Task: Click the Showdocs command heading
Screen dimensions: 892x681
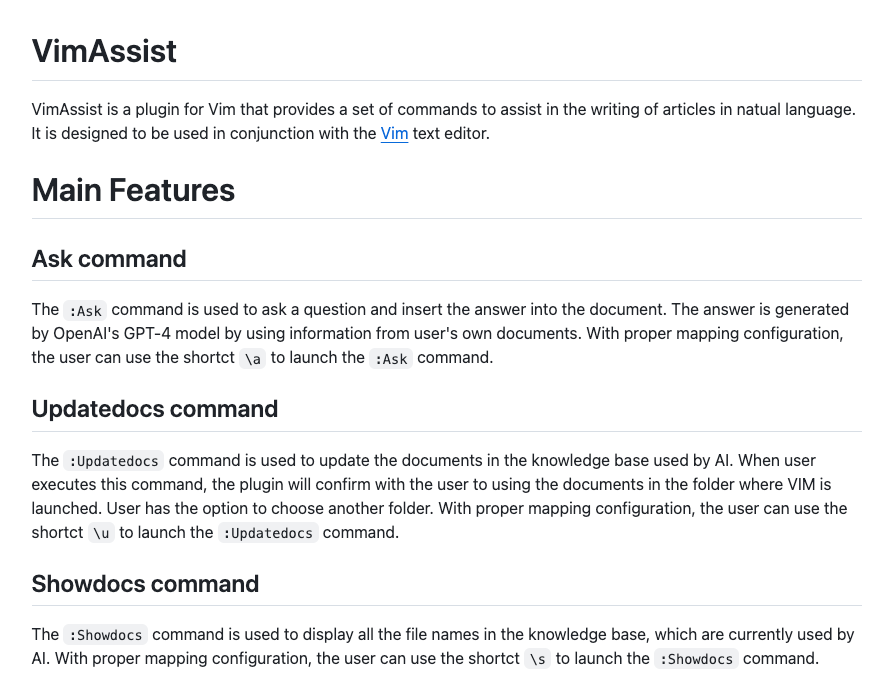Action: tap(145, 584)
